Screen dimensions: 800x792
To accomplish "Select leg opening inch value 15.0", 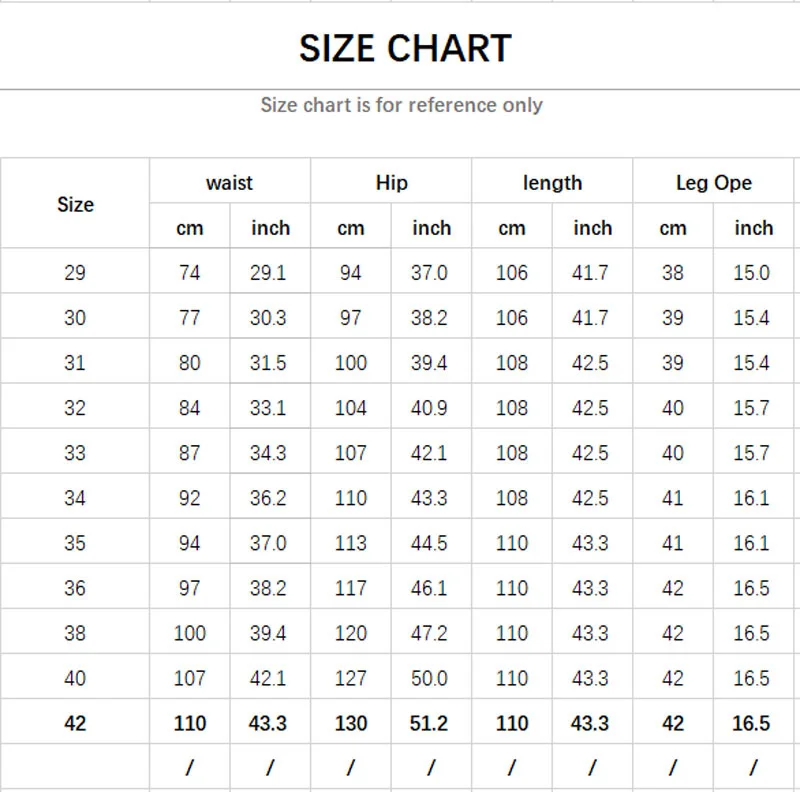I will pyautogui.click(x=751, y=273).
